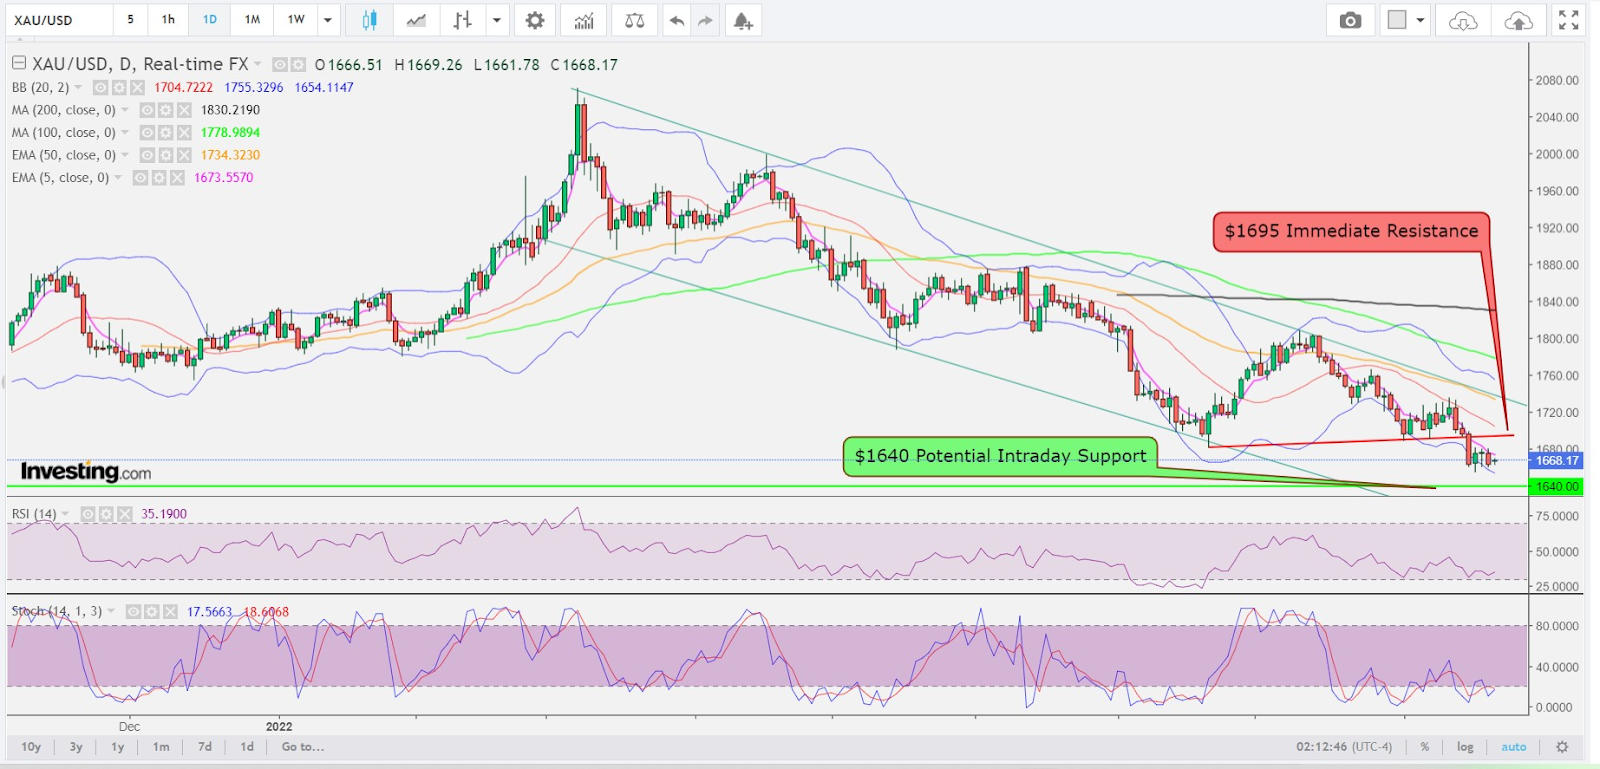The width and height of the screenshot is (1600, 769).
Task: Select the 1h timeframe
Action: point(168,20)
